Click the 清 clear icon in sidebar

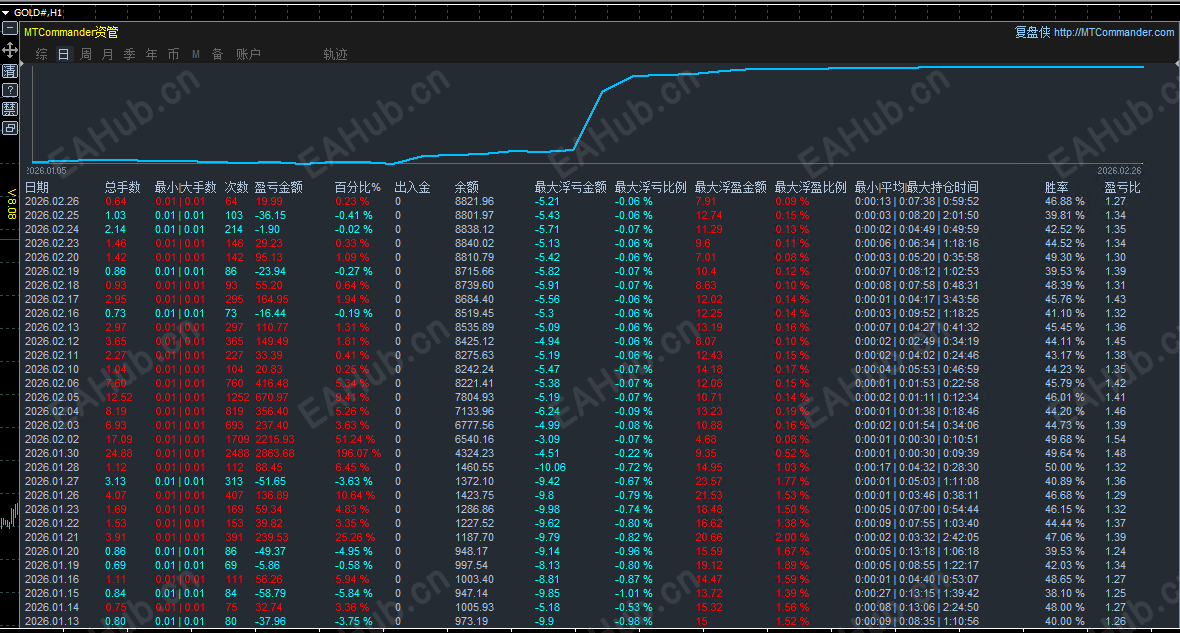tap(10, 71)
